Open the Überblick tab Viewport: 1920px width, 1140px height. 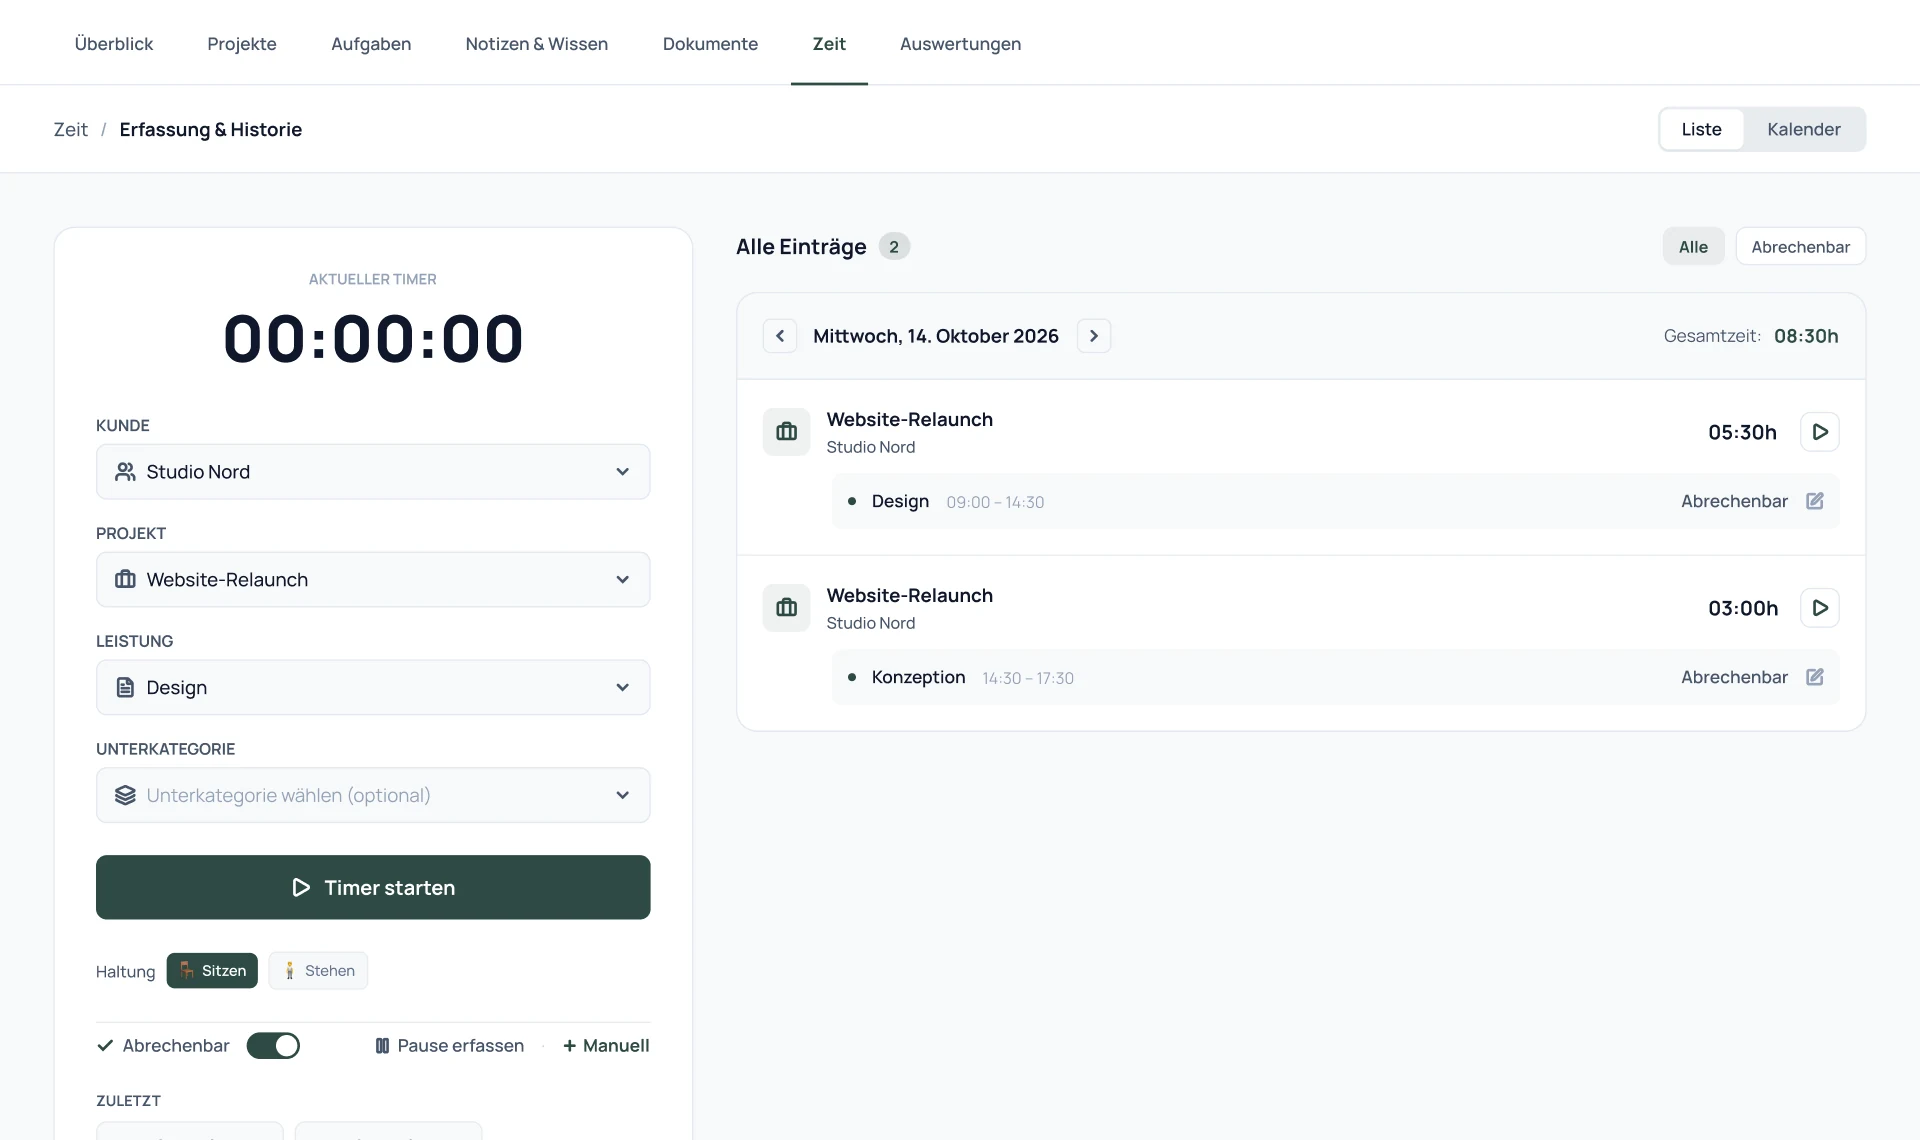coord(114,44)
